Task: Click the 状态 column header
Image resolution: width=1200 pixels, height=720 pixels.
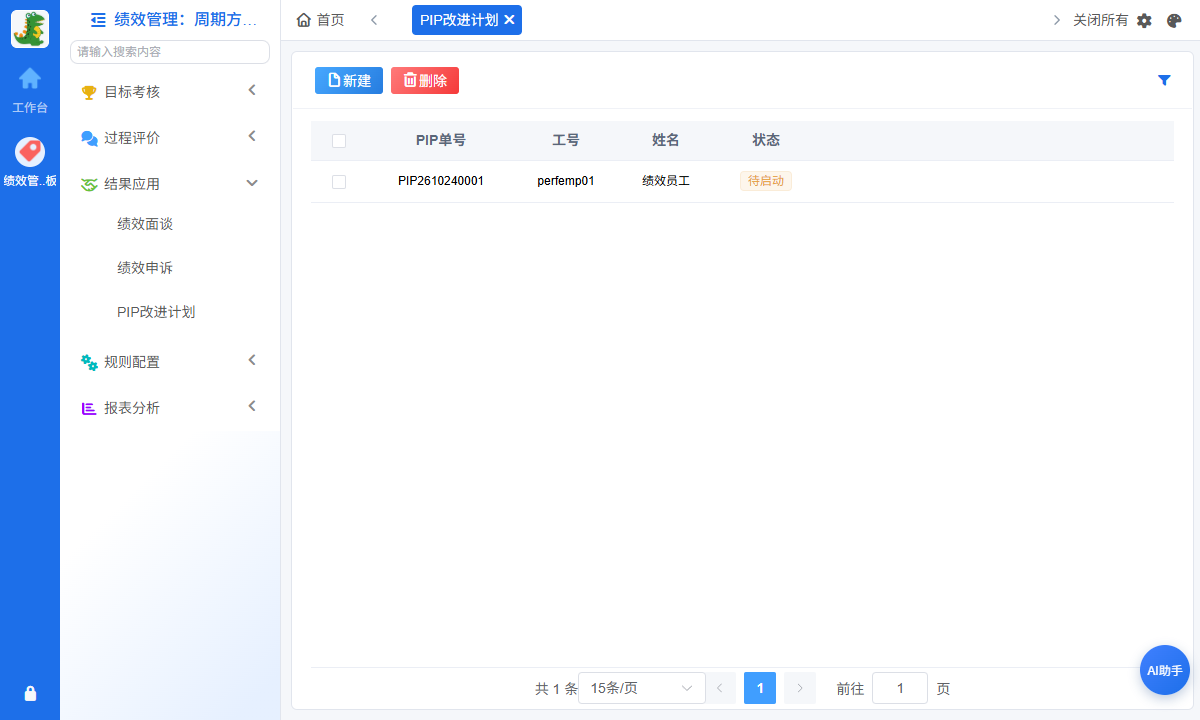Action: click(x=766, y=141)
